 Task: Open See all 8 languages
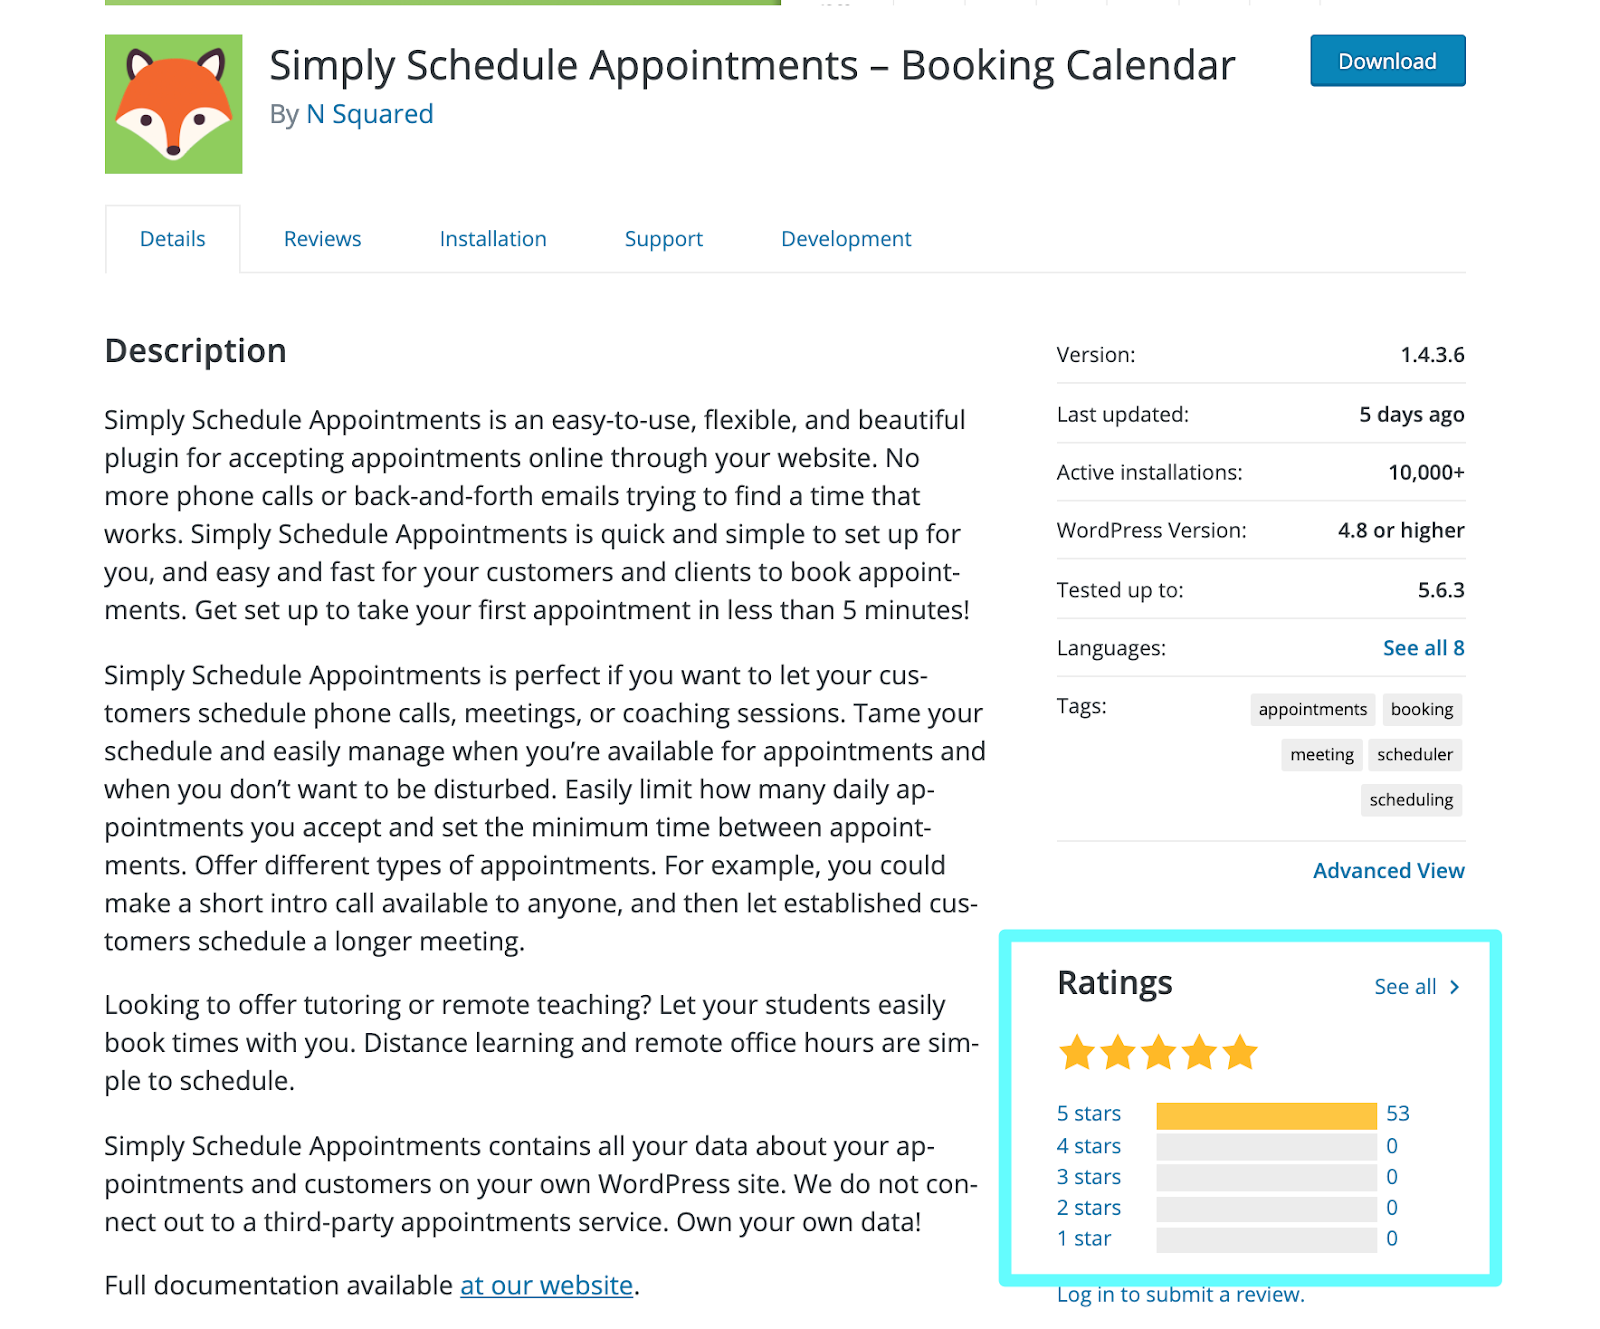pyautogui.click(x=1423, y=648)
